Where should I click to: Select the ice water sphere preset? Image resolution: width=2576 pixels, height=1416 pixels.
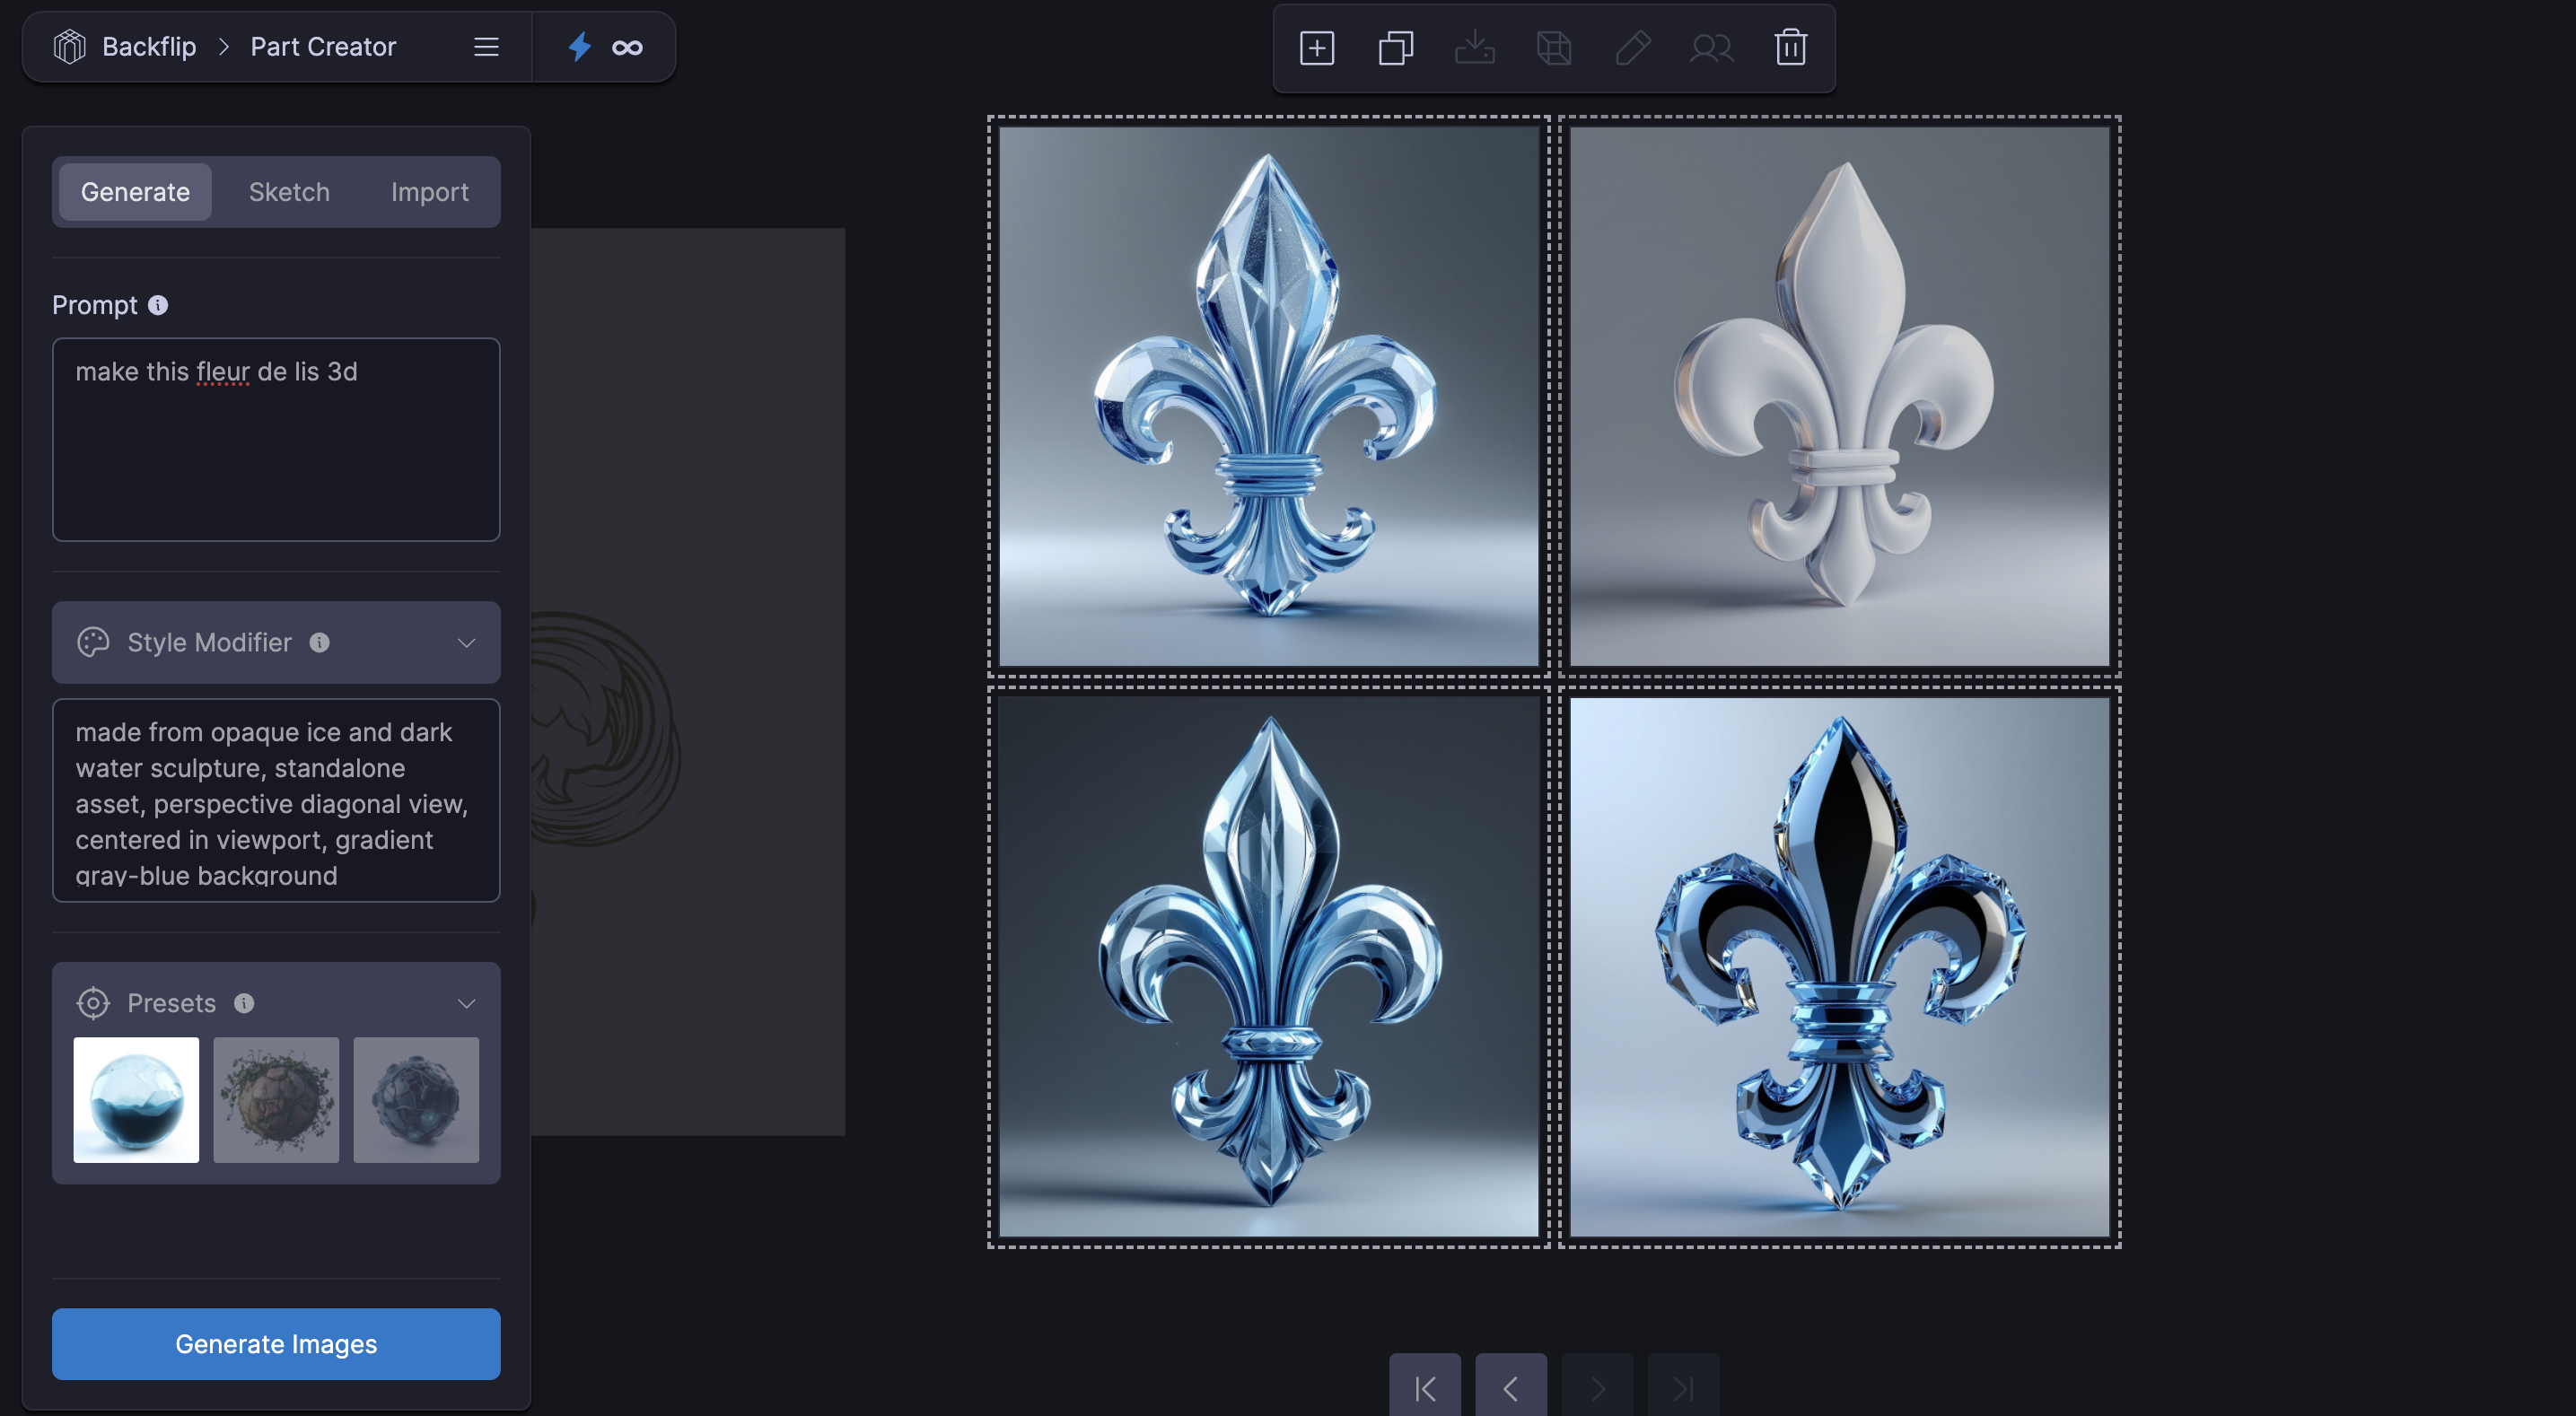point(136,1100)
